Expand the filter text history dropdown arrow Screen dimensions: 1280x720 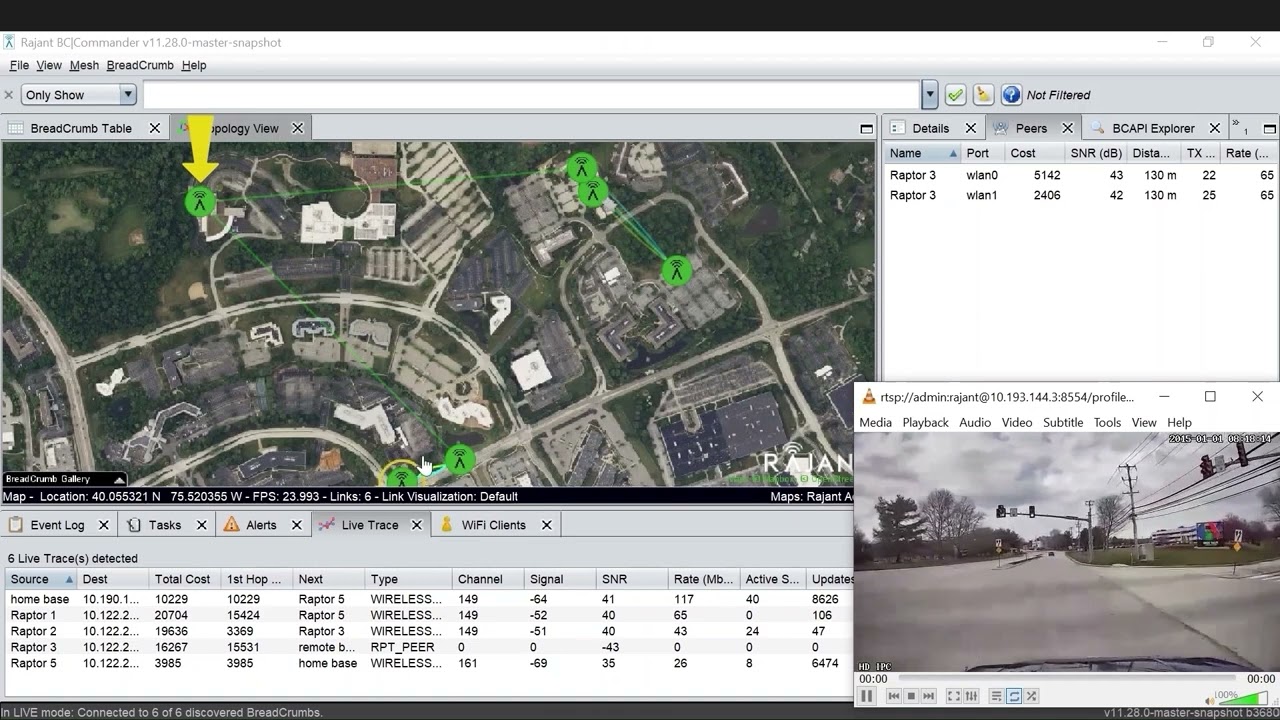(930, 95)
